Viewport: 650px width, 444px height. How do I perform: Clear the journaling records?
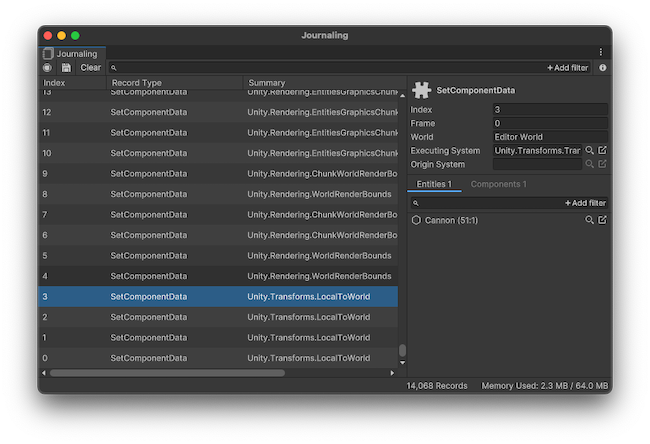91,68
